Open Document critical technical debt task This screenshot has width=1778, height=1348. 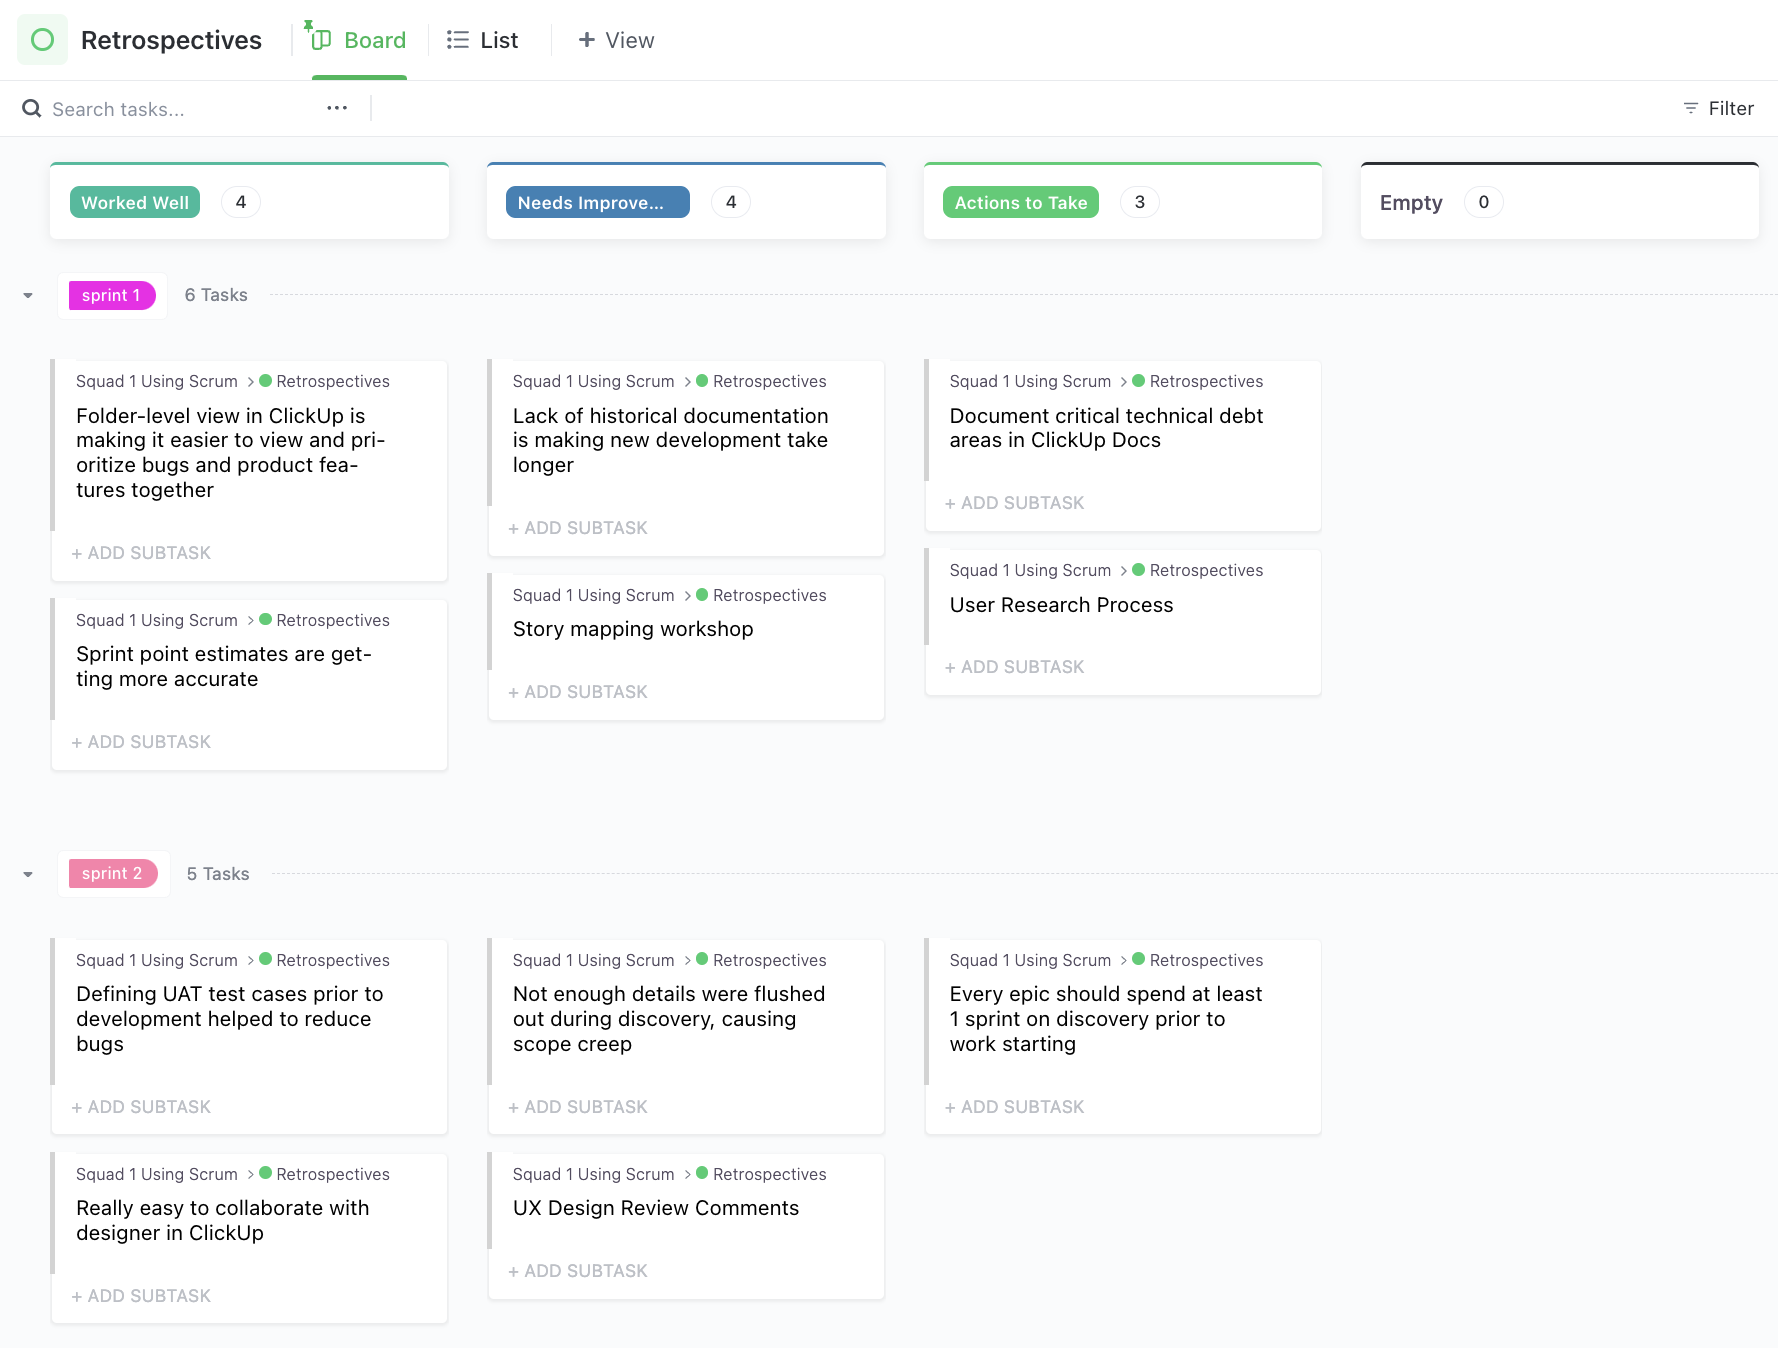click(1106, 428)
